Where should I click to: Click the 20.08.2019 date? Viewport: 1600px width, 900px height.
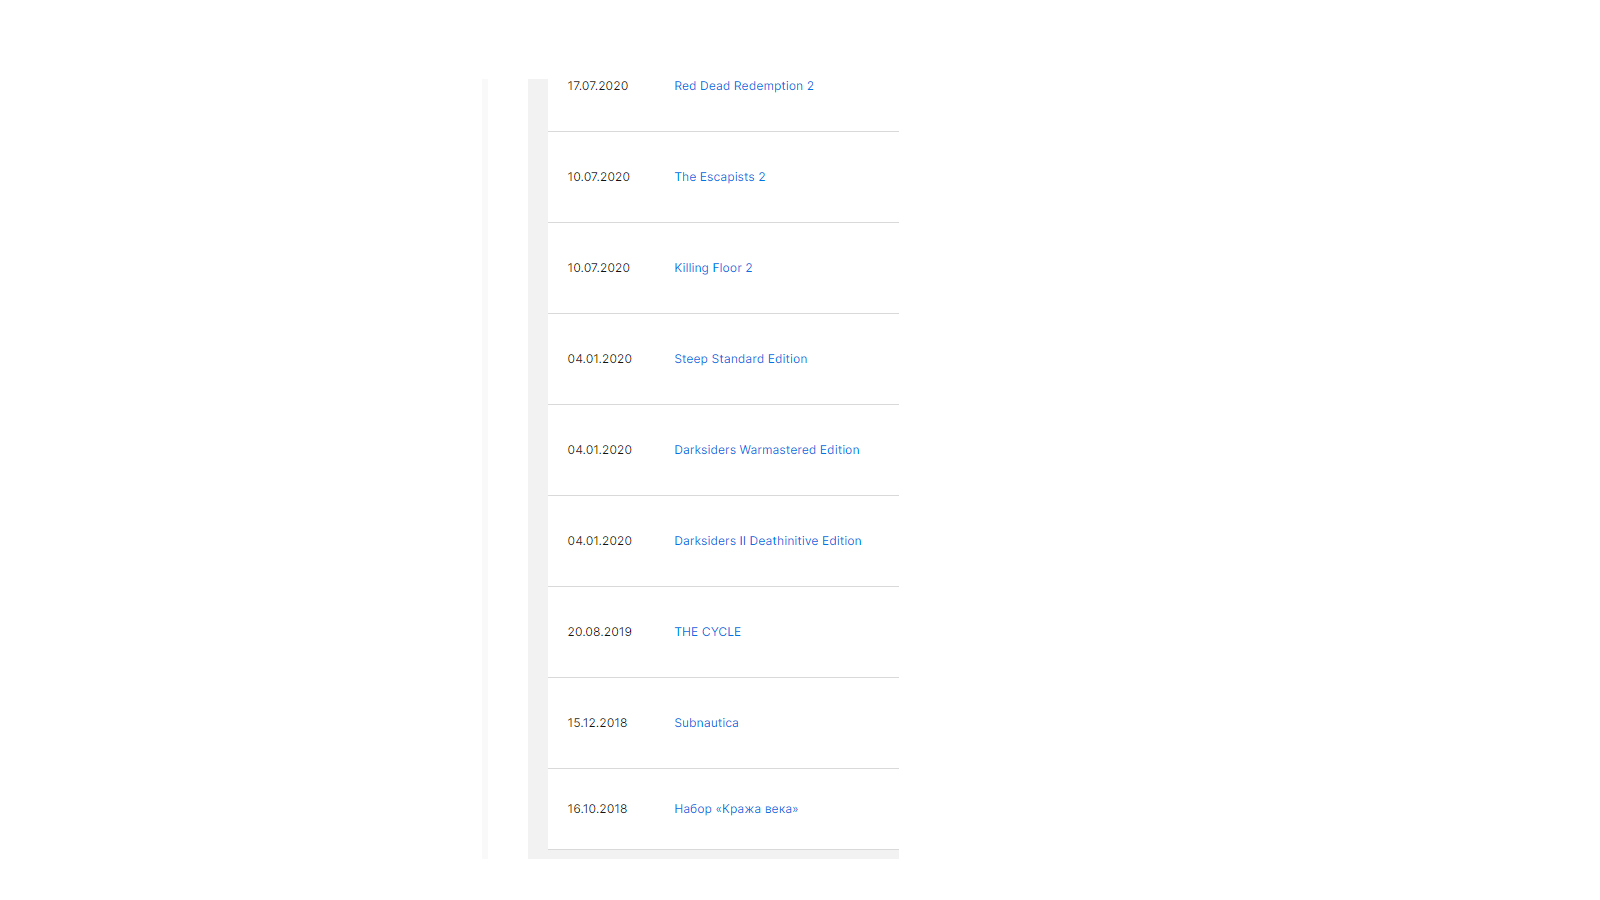600,632
